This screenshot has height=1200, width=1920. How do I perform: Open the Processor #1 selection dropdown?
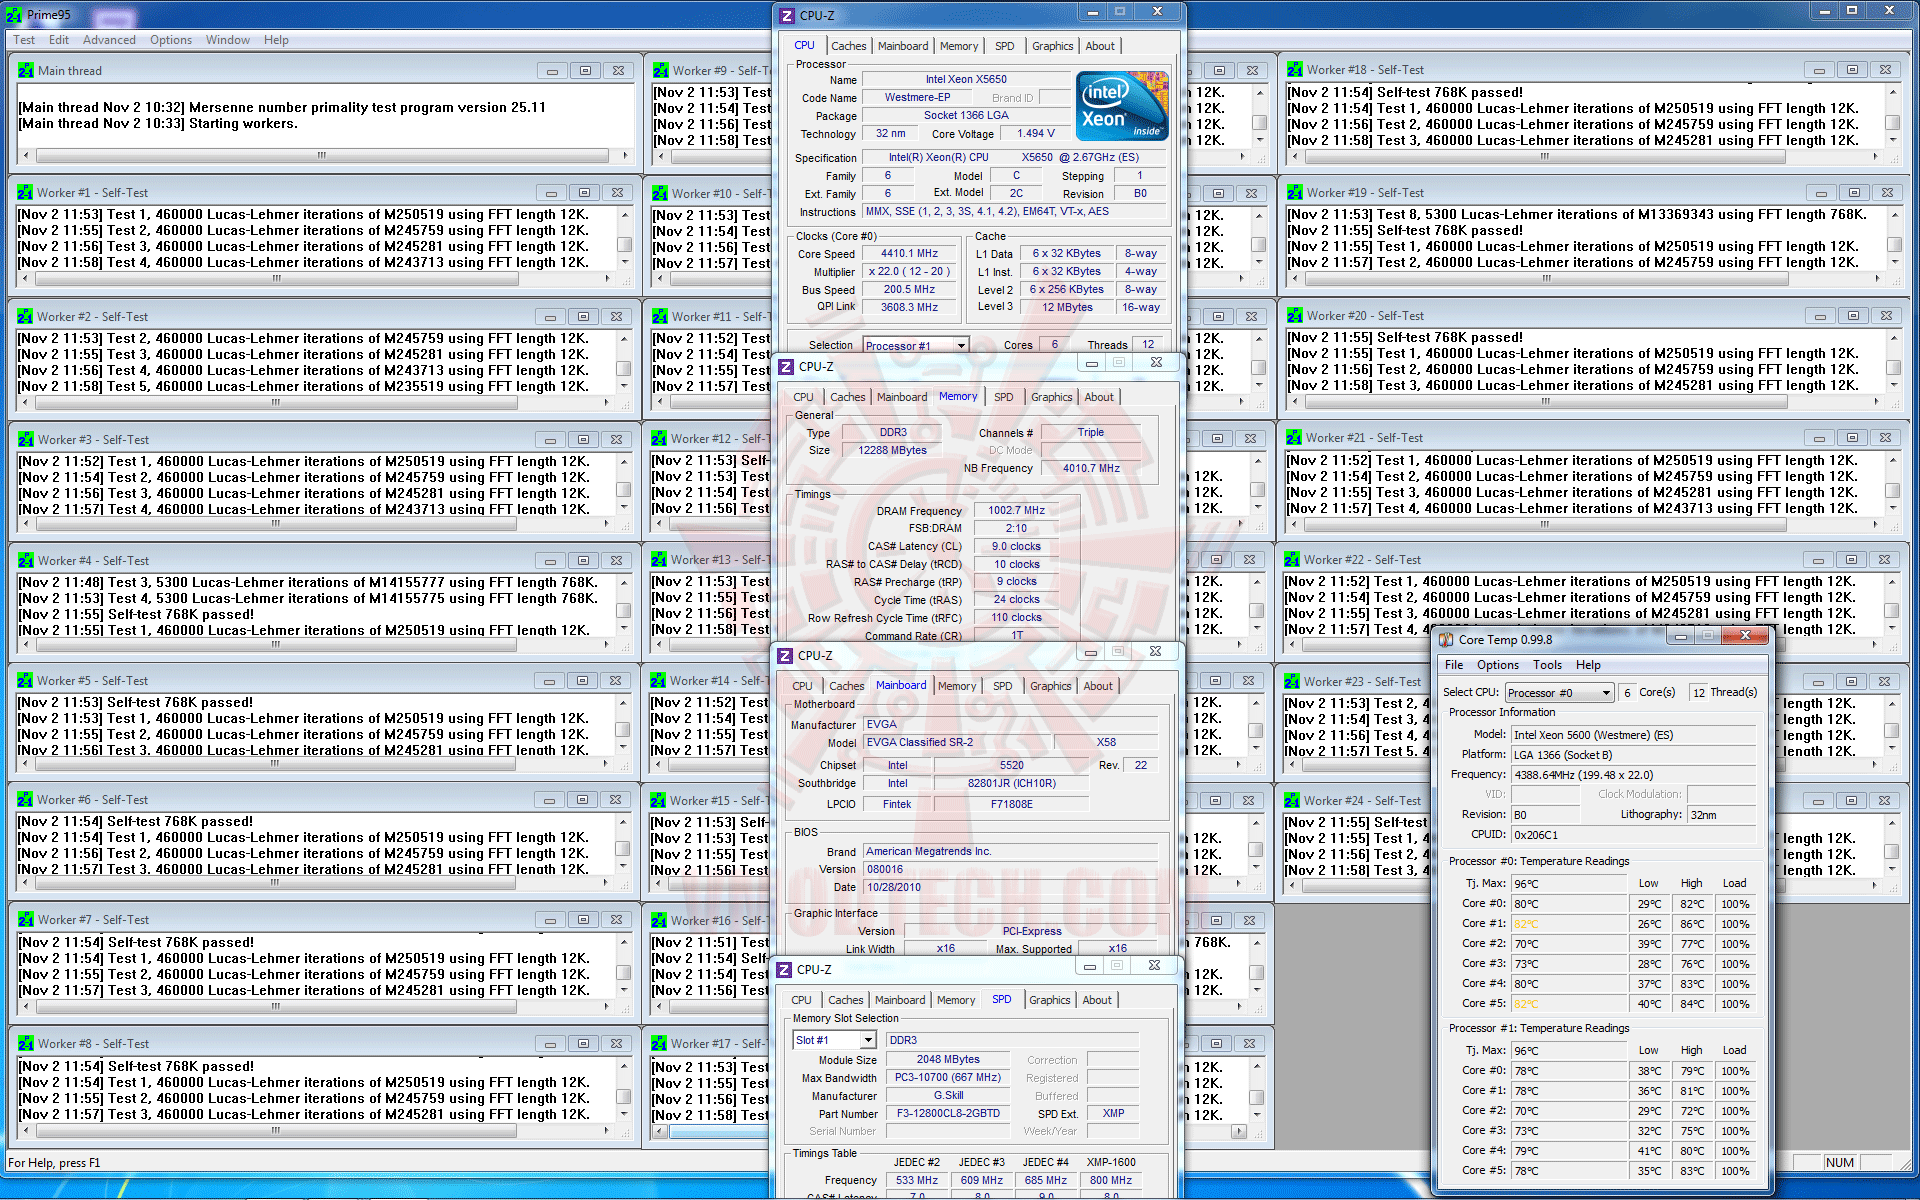961,345
